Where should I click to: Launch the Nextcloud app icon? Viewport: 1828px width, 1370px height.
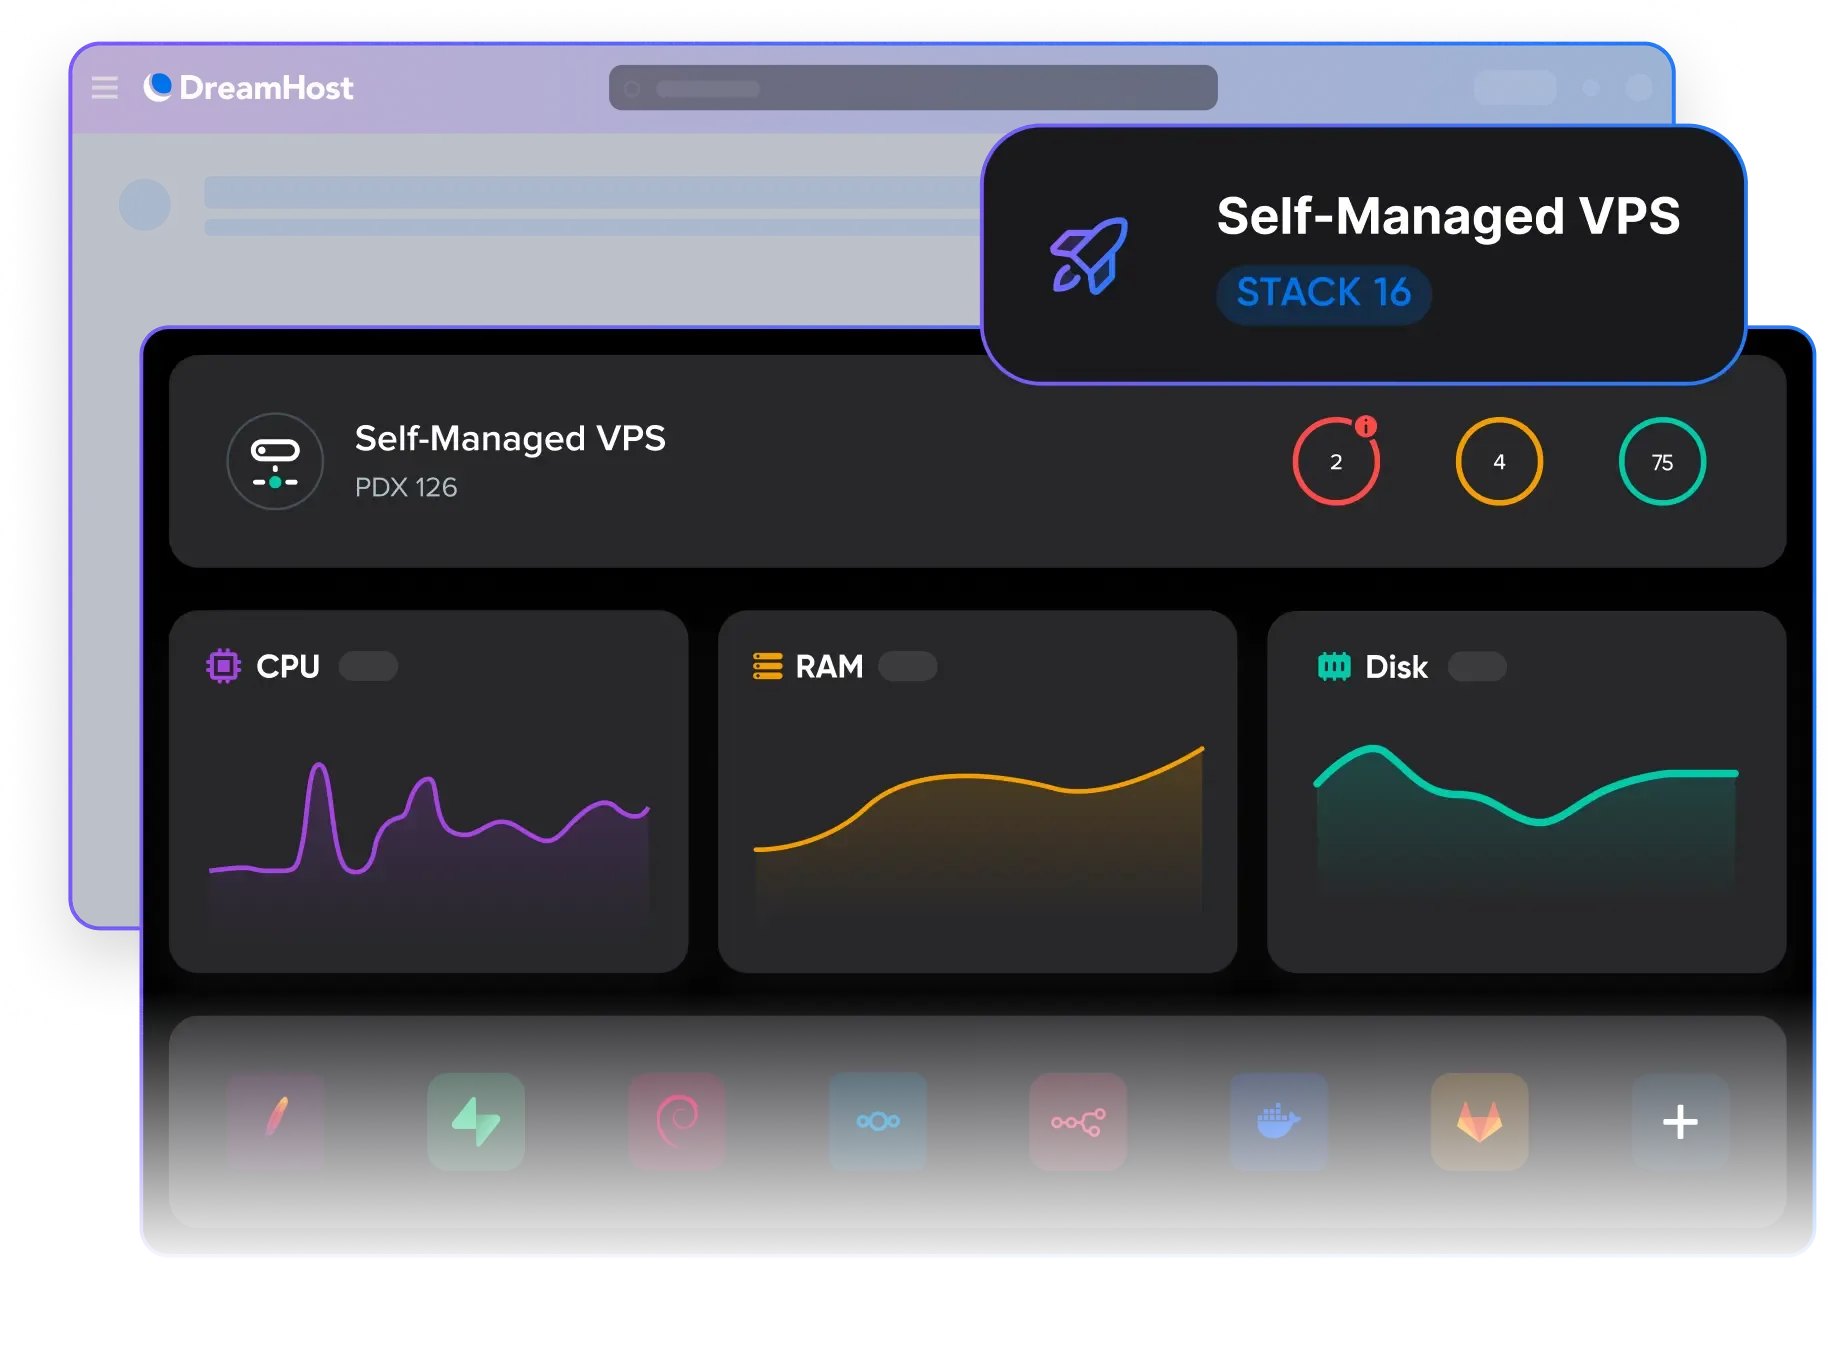[878, 1121]
